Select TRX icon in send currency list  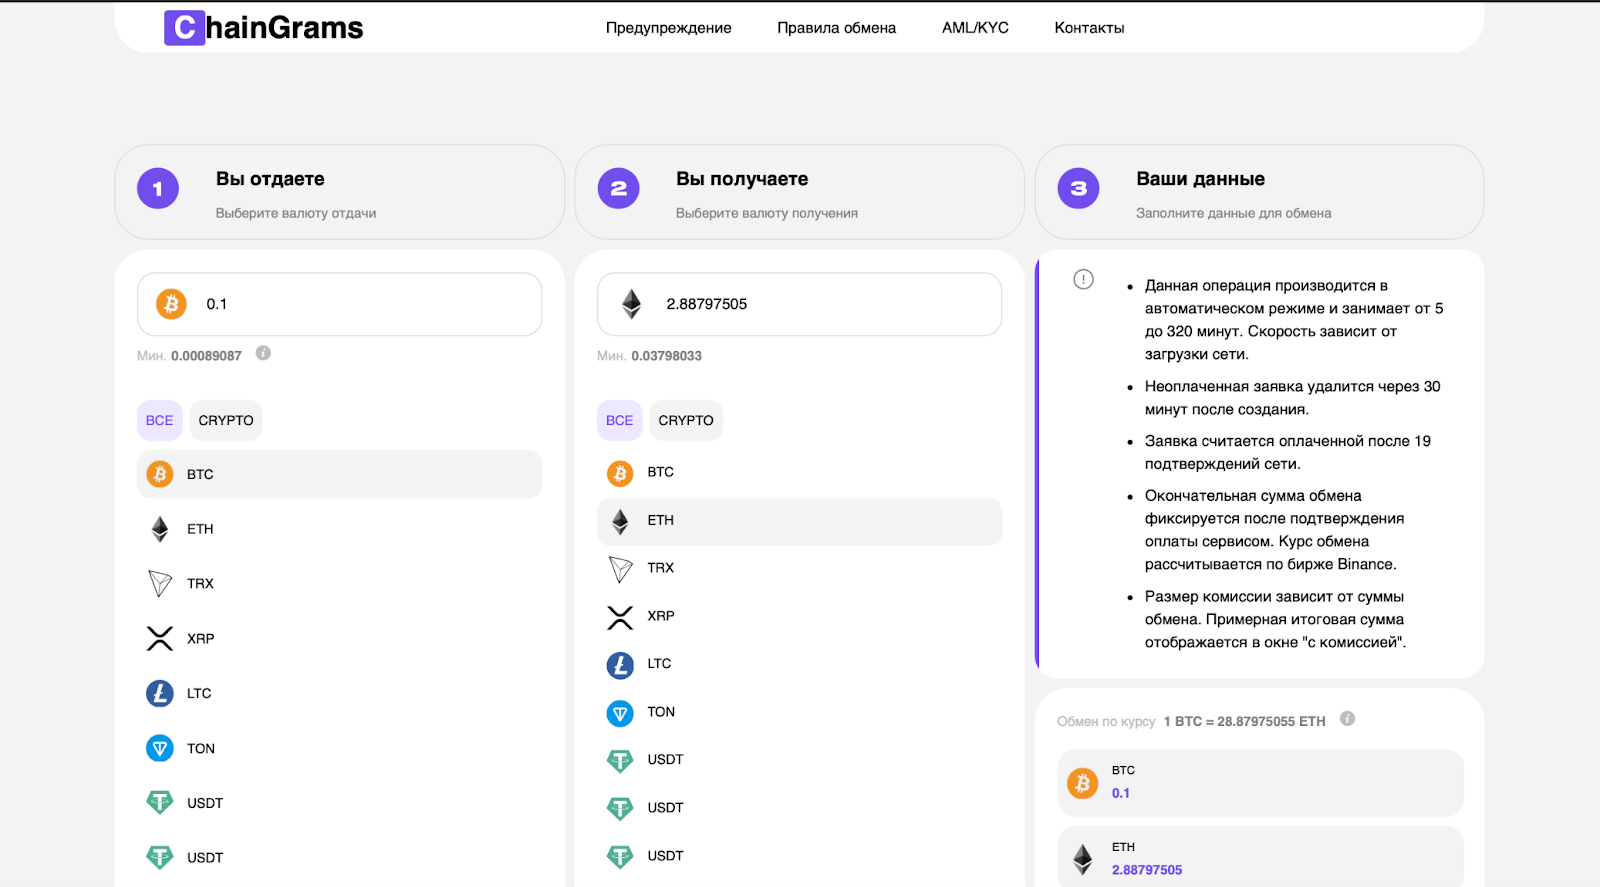tap(160, 583)
